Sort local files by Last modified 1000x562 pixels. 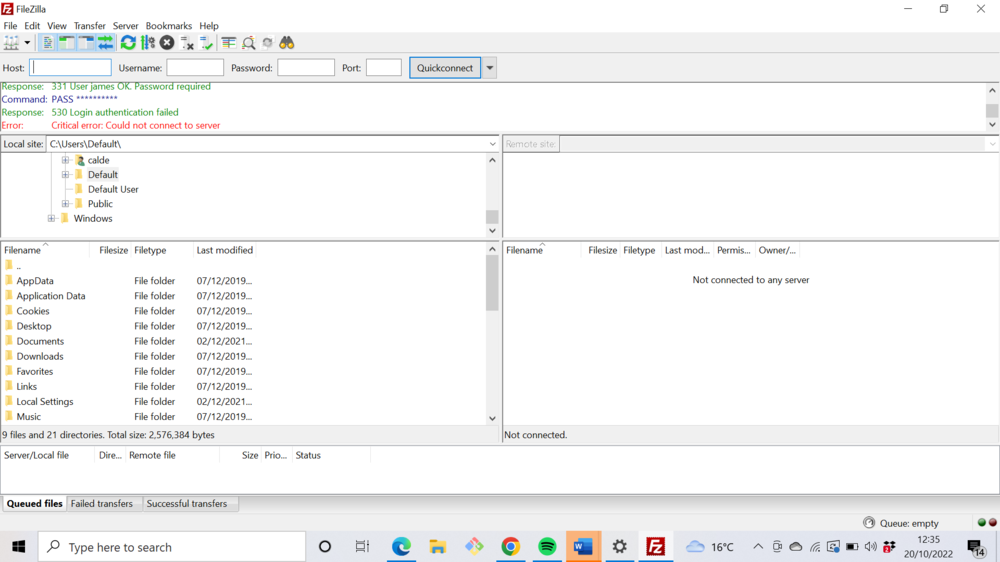(x=224, y=250)
